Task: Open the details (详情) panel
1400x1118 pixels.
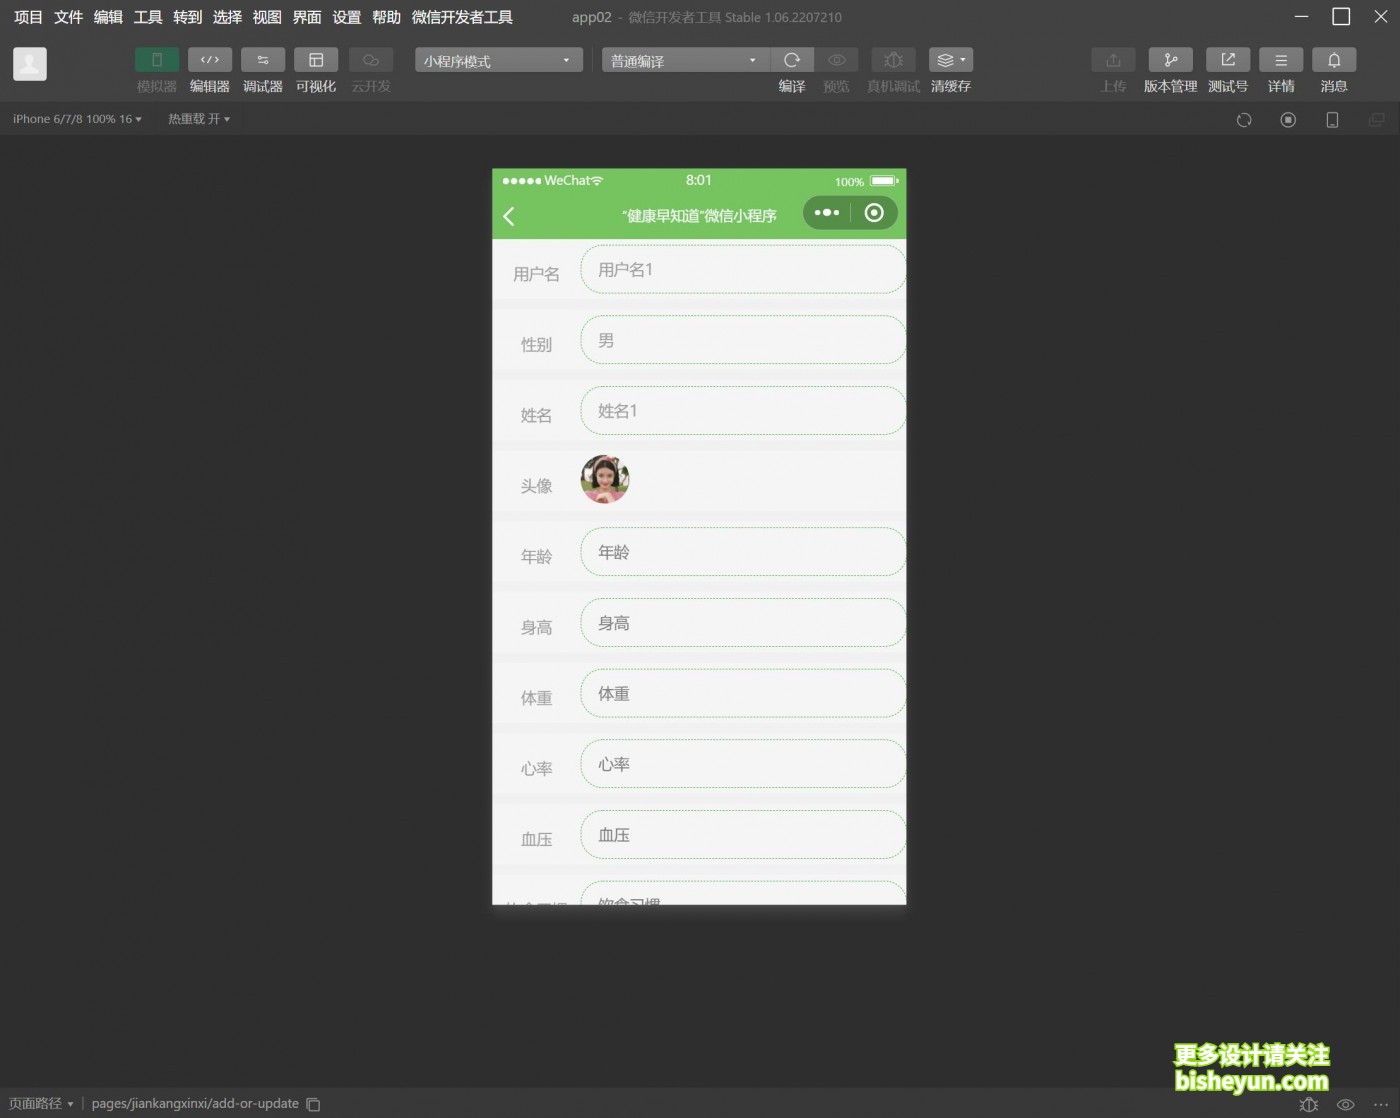Action: pyautogui.click(x=1281, y=61)
